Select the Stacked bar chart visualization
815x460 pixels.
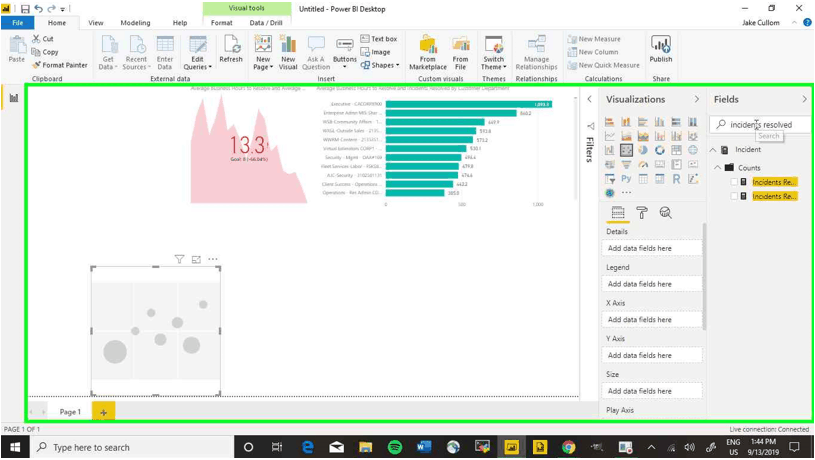pyautogui.click(x=610, y=122)
